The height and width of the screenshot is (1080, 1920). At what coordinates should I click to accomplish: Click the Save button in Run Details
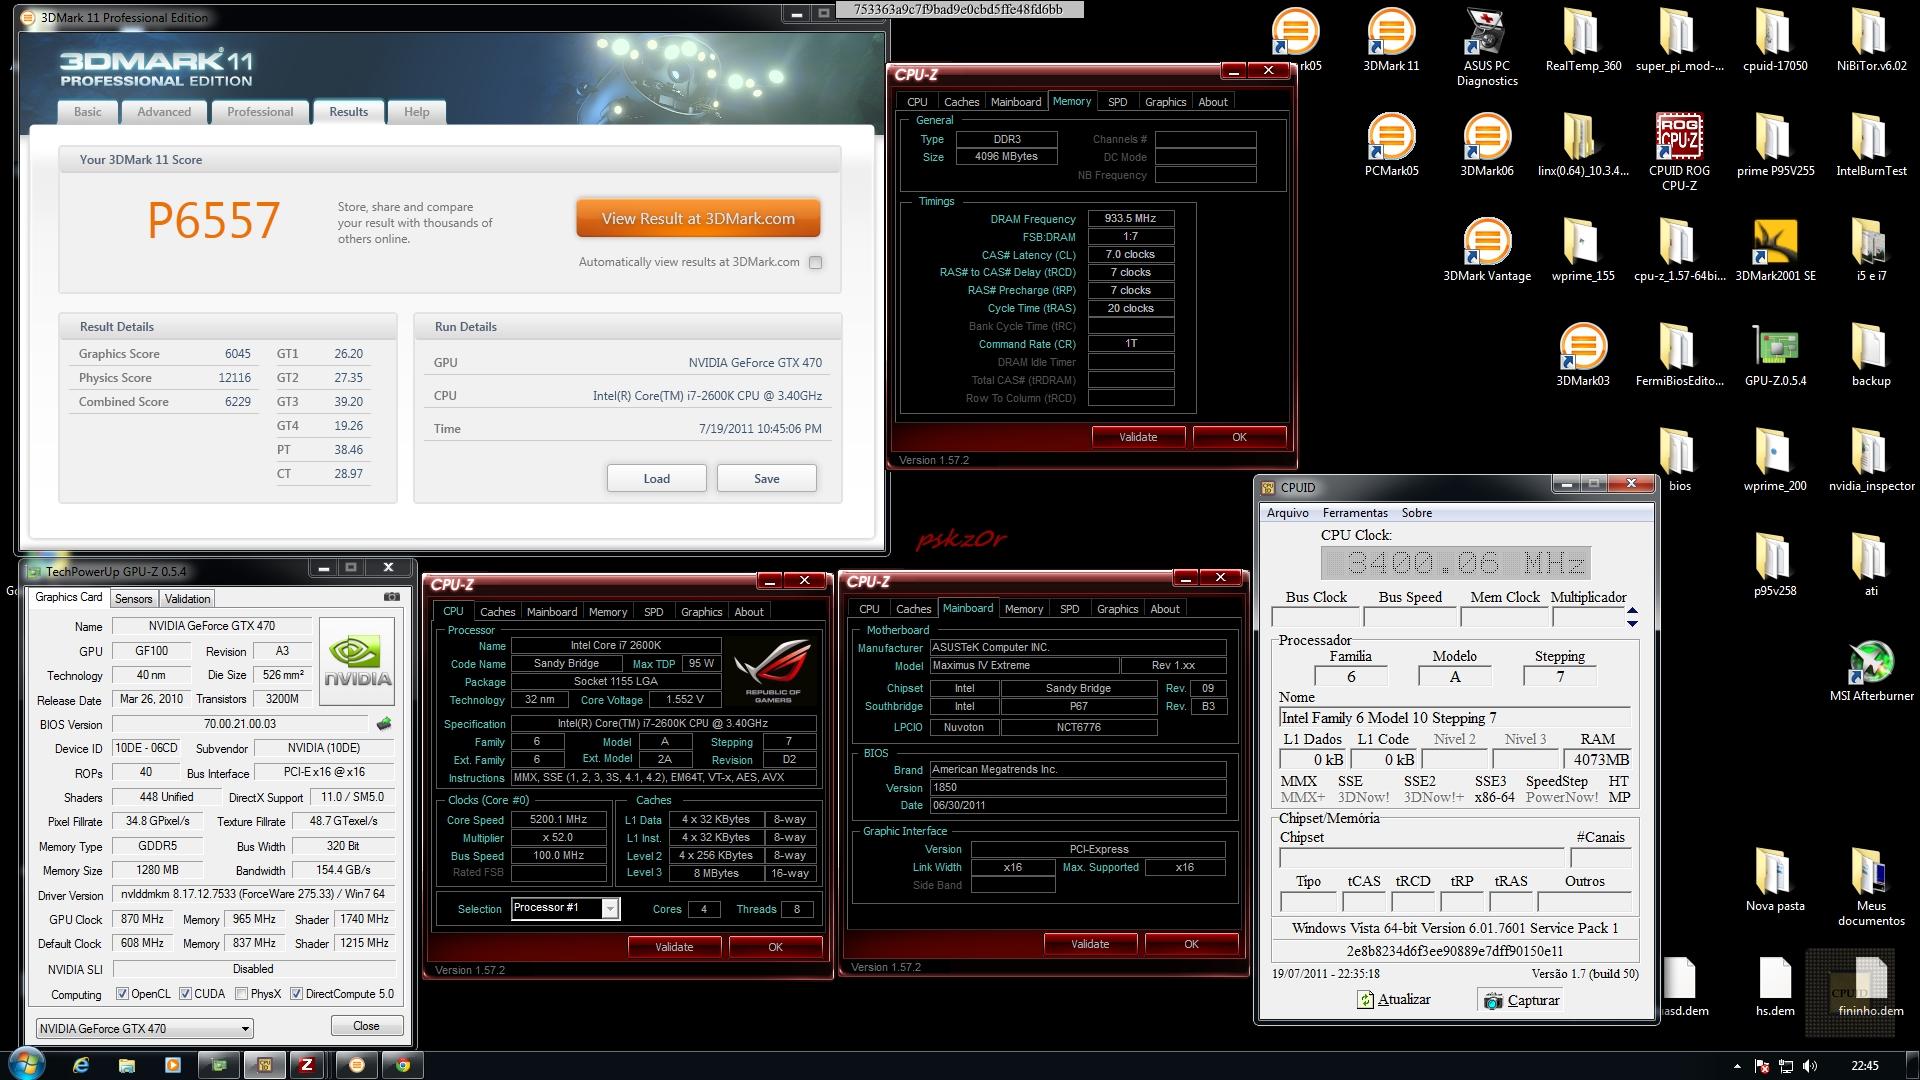coord(766,479)
